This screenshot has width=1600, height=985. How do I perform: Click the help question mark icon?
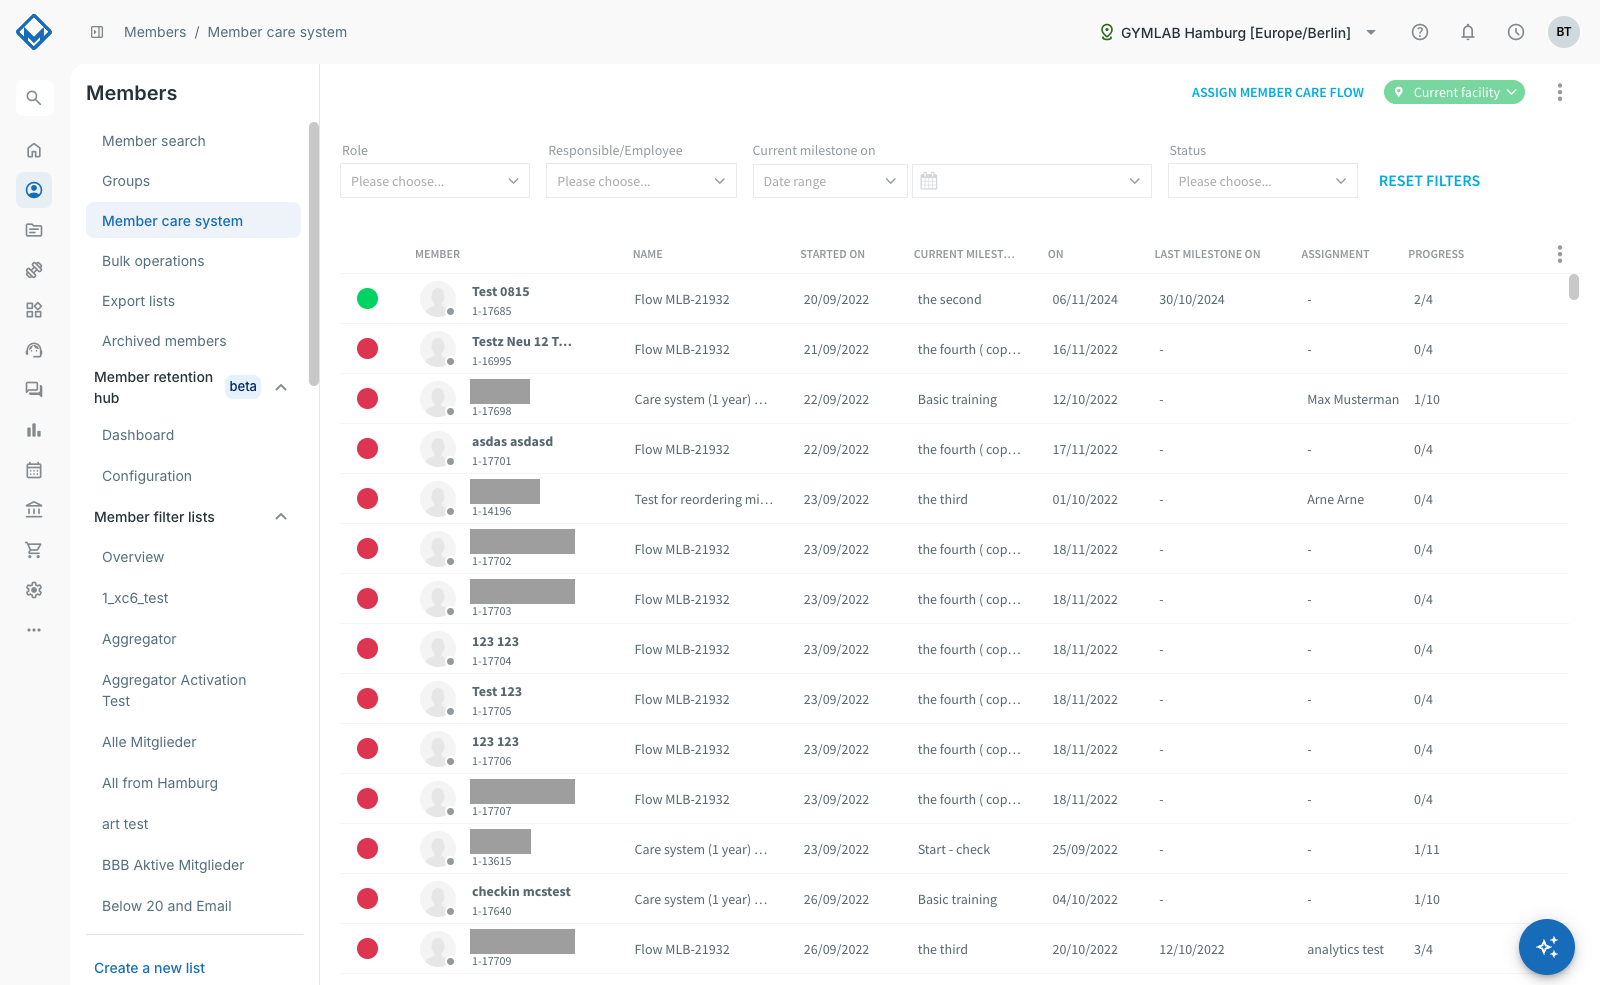click(1420, 32)
